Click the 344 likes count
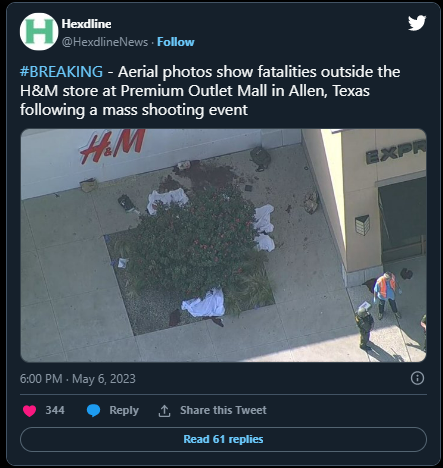Image resolution: width=443 pixels, height=468 pixels. coord(55,410)
